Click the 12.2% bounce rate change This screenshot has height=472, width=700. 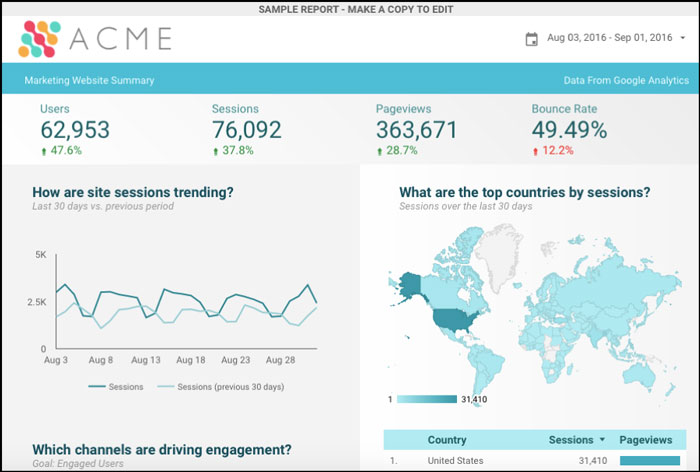point(558,150)
